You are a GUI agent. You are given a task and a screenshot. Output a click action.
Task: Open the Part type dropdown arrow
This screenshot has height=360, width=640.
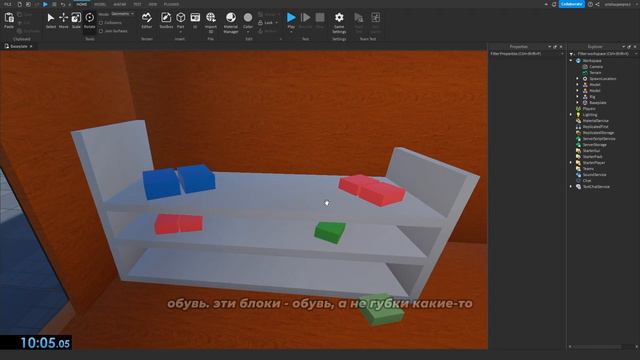pos(180,31)
